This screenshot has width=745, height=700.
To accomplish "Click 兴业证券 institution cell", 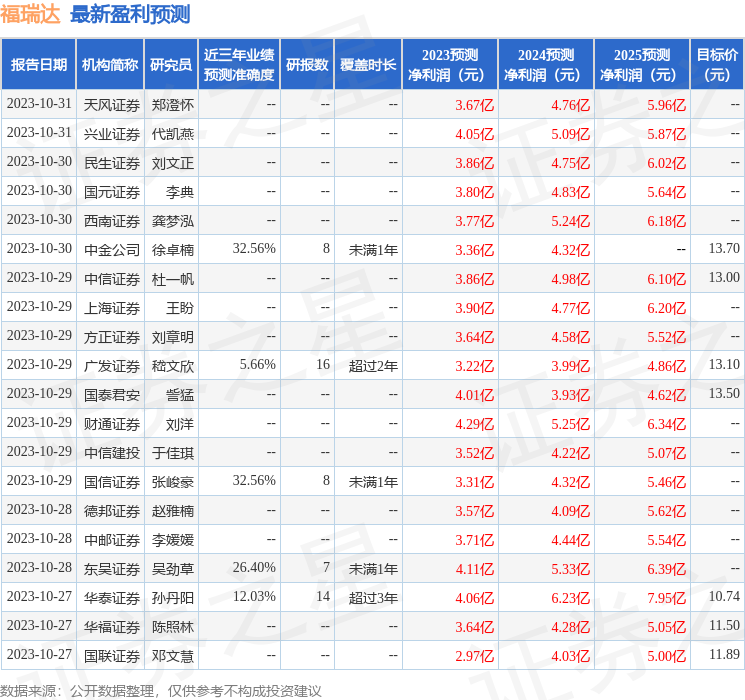I will point(112,134).
